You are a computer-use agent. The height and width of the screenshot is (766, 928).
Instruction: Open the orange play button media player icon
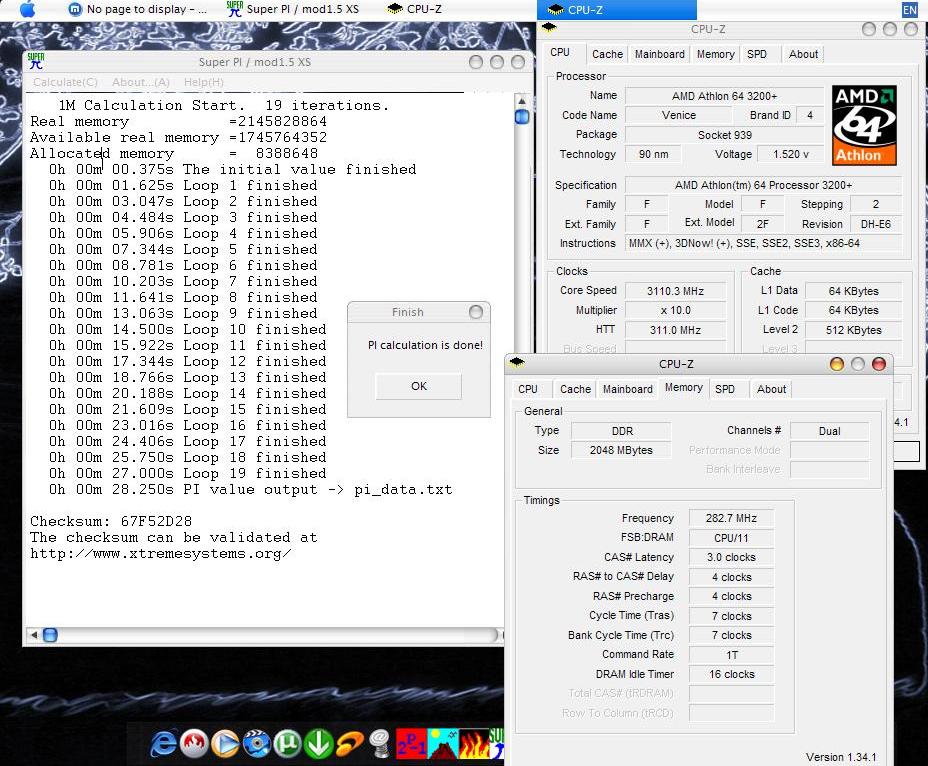[x=225, y=744]
